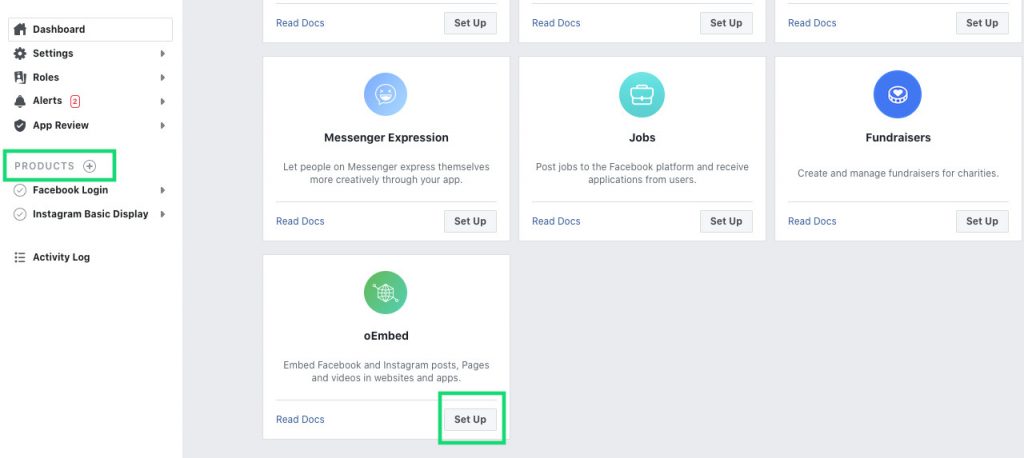Image resolution: width=1024 pixels, height=458 pixels.
Task: Click the Facebook Login checkmark circle
Action: [x=20, y=190]
